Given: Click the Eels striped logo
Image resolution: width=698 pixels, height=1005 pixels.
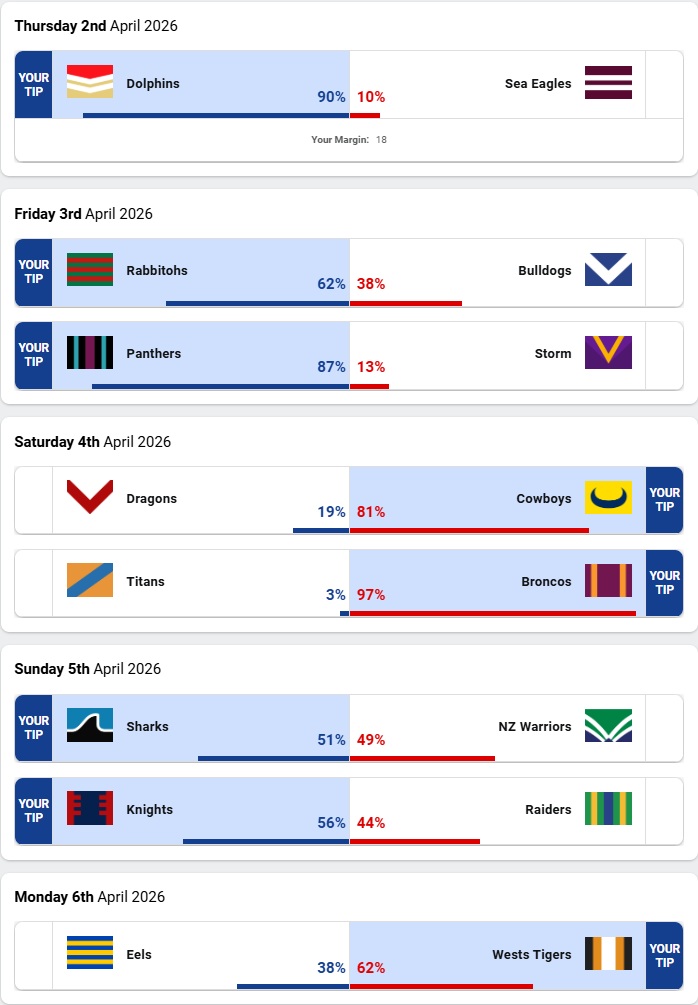Looking at the screenshot, I should tap(90, 954).
